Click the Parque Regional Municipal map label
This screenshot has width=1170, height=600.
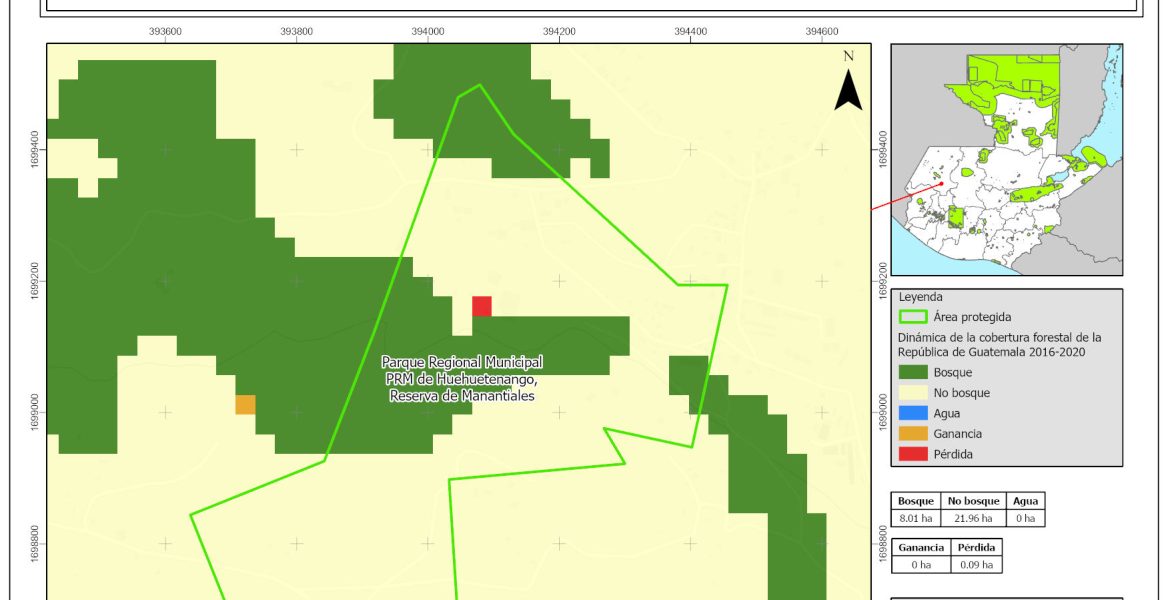(462, 379)
